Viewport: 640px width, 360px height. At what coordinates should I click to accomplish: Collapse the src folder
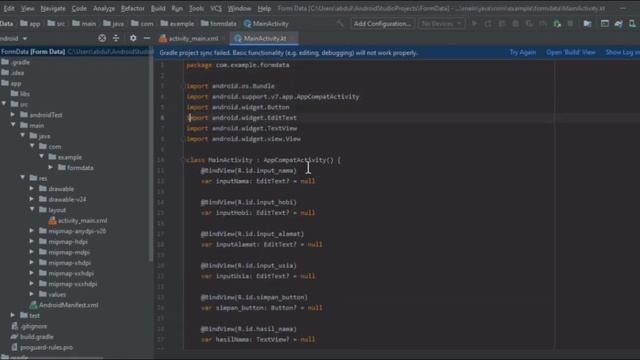click(x=4, y=104)
